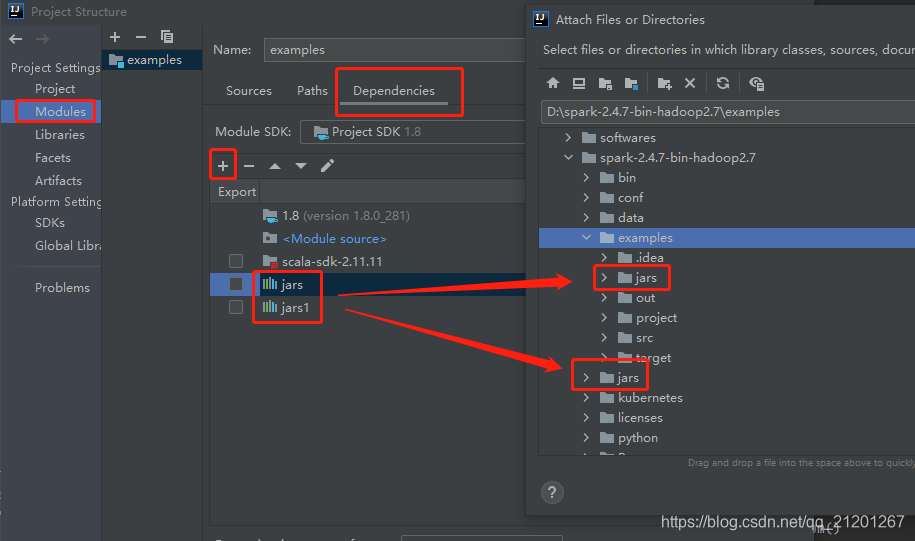Add a dependency with the plus button
915x541 pixels.
tap(223, 166)
